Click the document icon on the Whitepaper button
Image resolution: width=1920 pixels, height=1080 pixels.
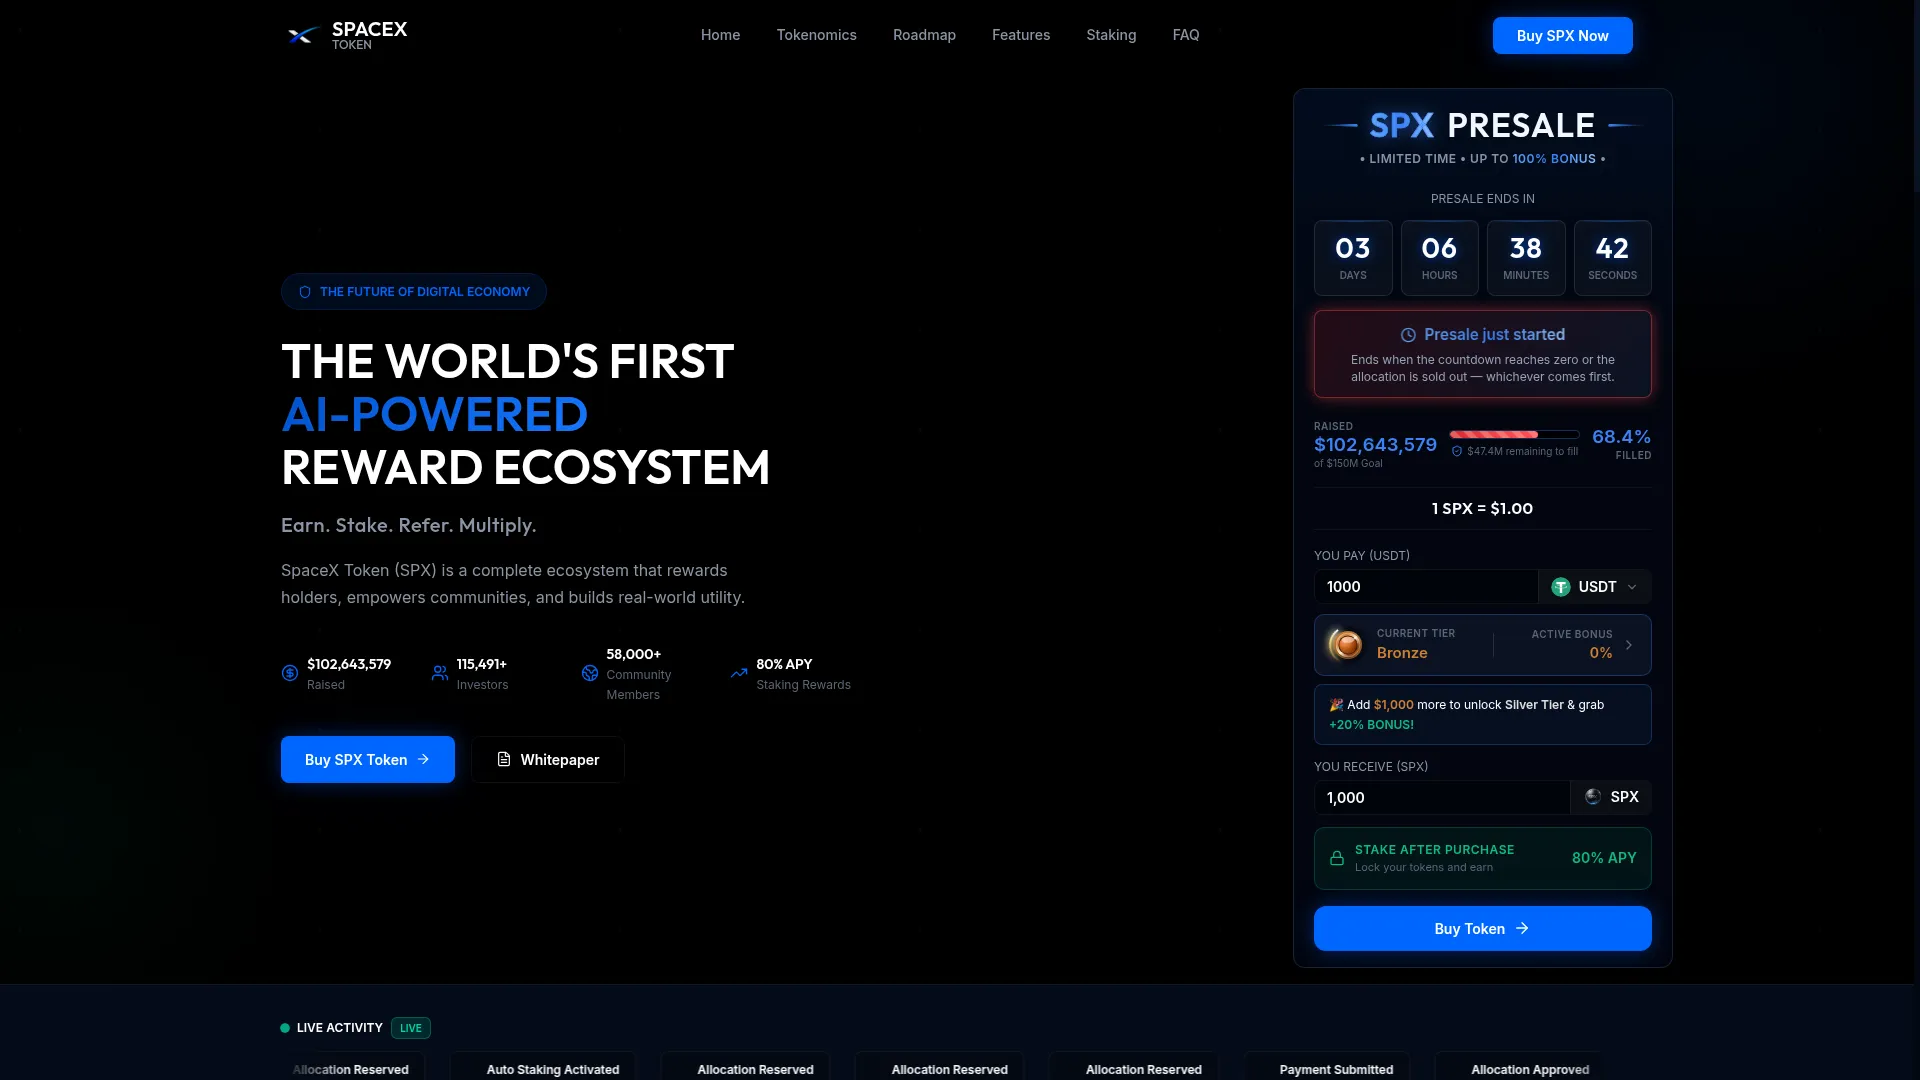[504, 759]
